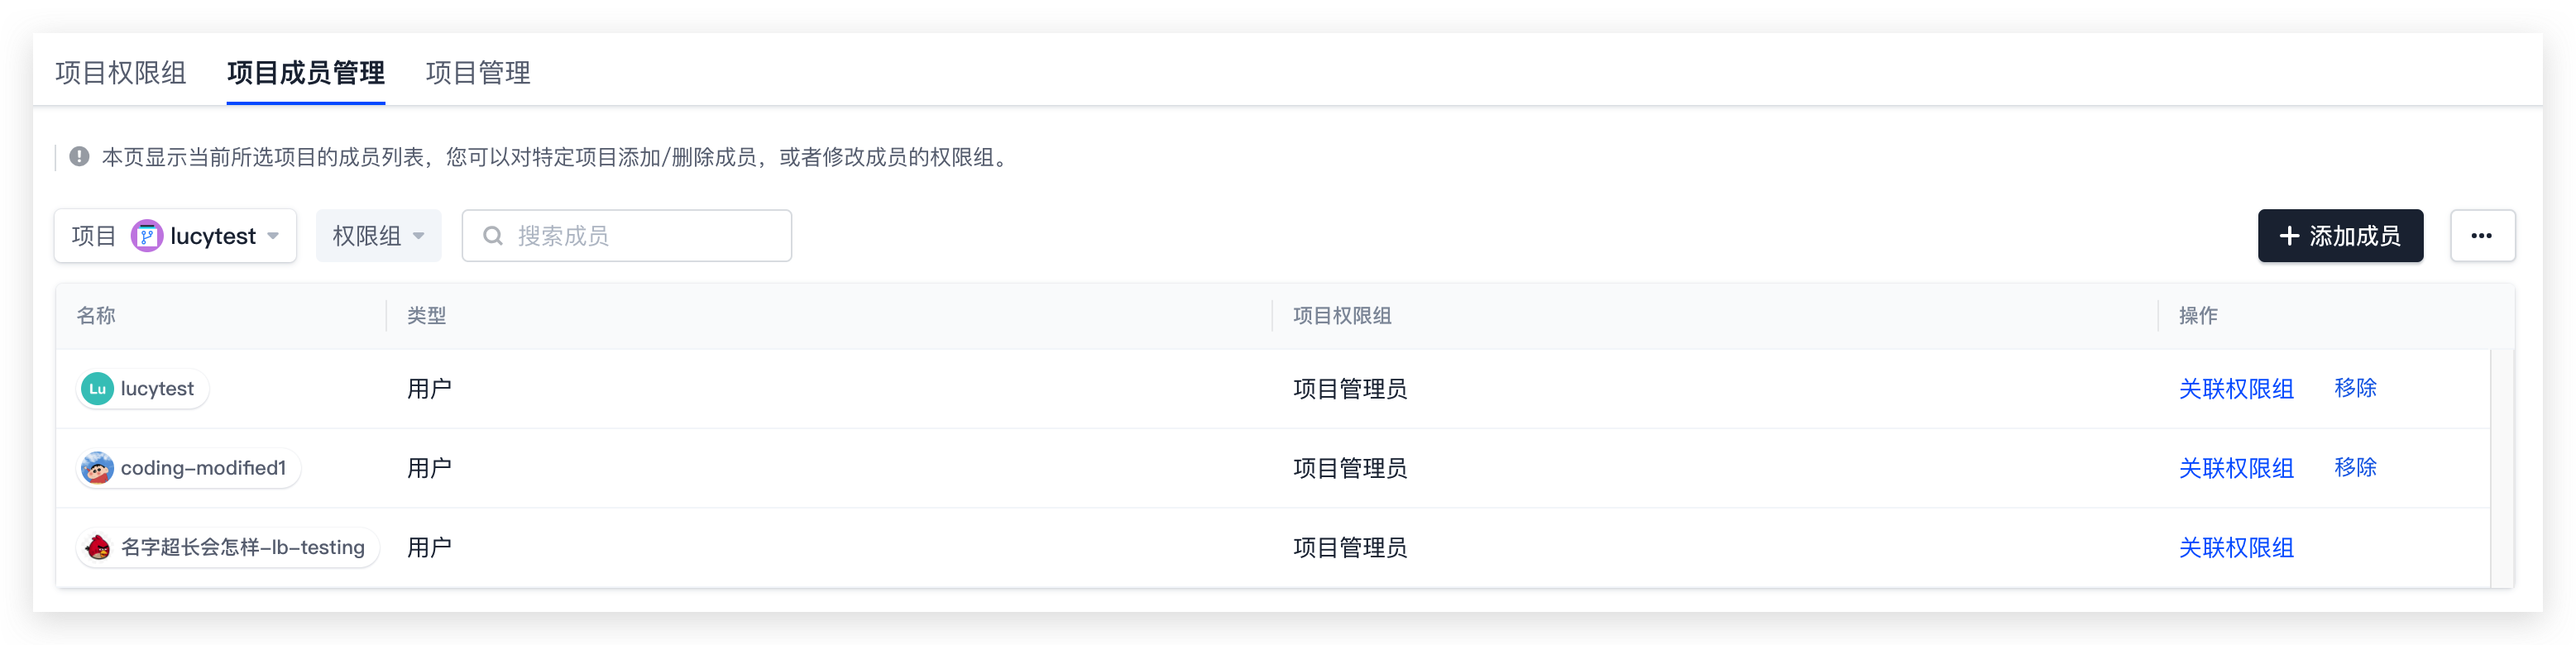Click the lucytest project icon in the selector

pos(147,236)
